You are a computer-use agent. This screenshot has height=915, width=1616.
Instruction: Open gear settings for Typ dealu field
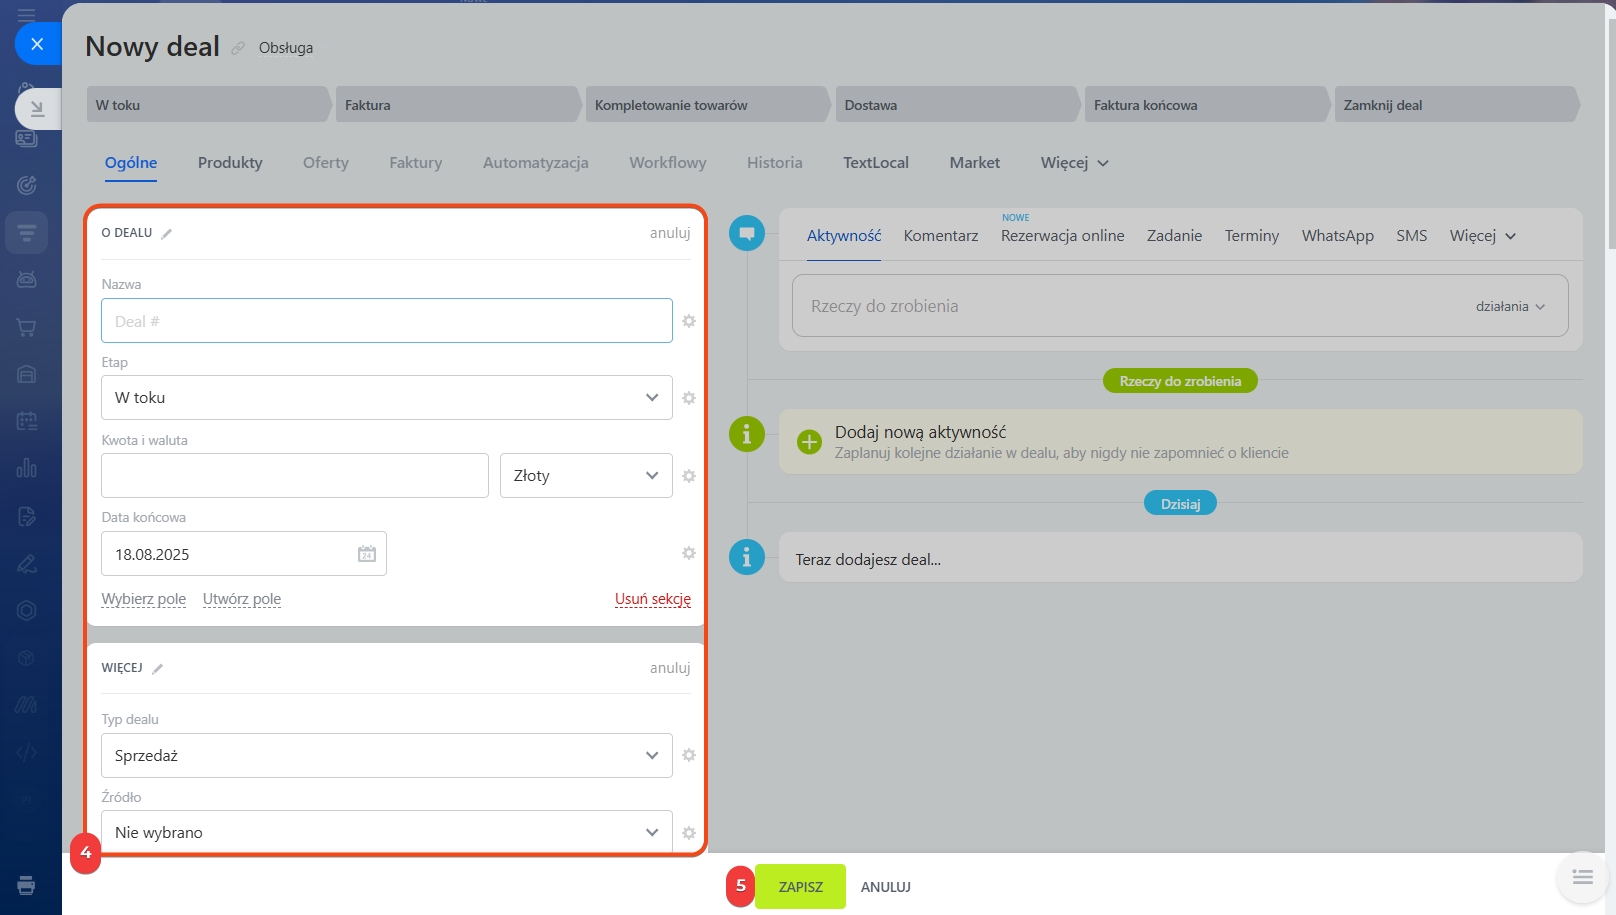click(689, 755)
